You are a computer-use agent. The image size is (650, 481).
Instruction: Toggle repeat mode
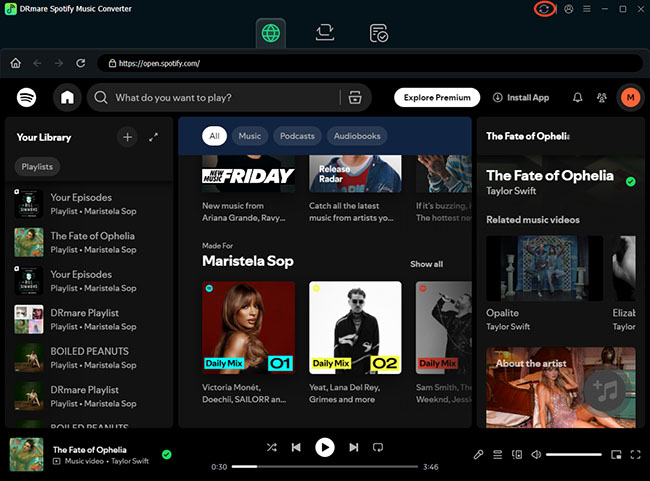click(x=378, y=447)
